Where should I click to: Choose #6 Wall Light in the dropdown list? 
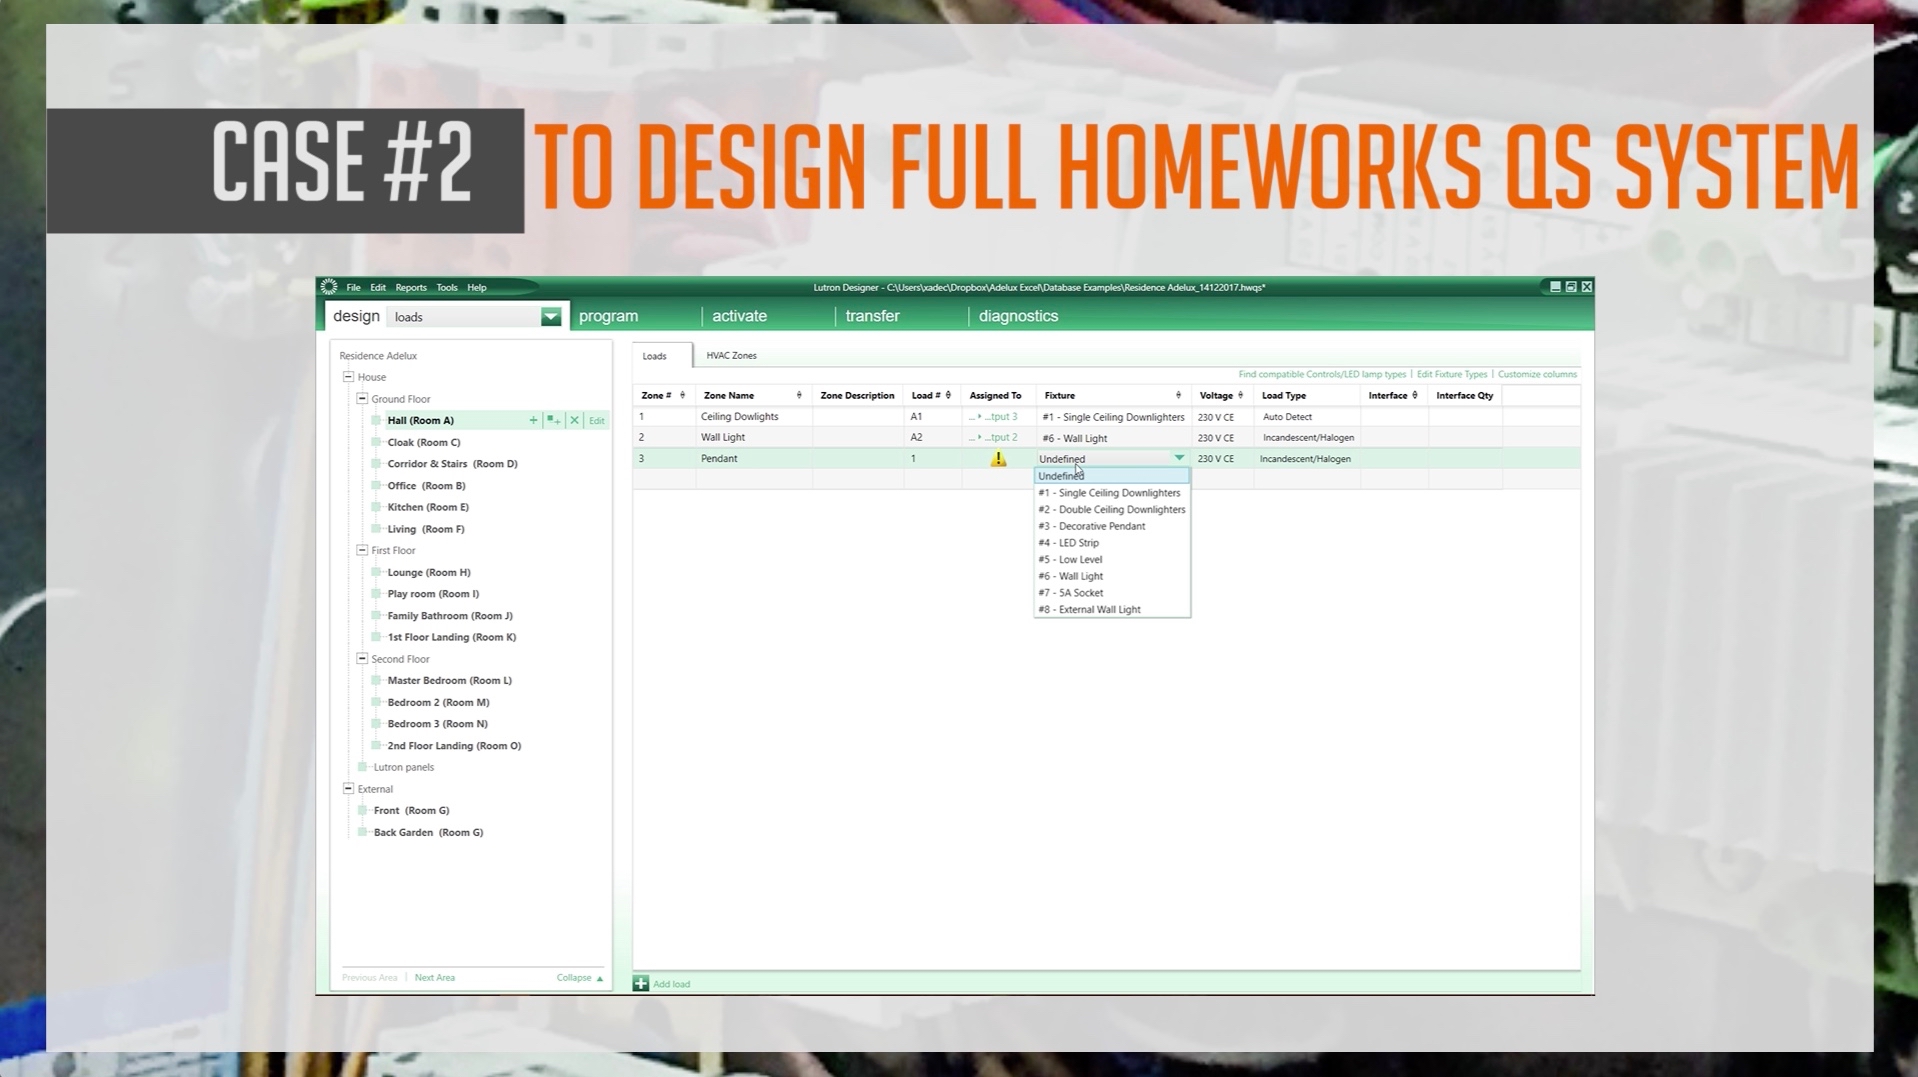pyautogui.click(x=1111, y=576)
